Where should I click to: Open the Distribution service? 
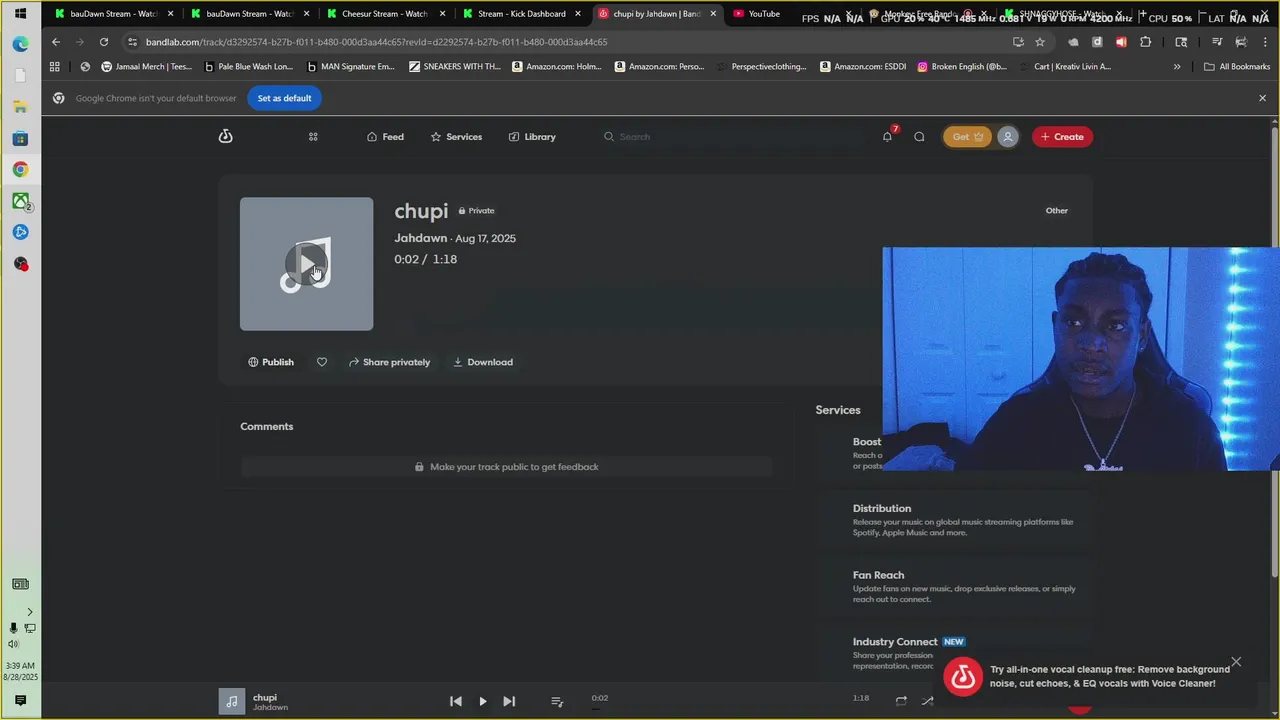pos(882,508)
